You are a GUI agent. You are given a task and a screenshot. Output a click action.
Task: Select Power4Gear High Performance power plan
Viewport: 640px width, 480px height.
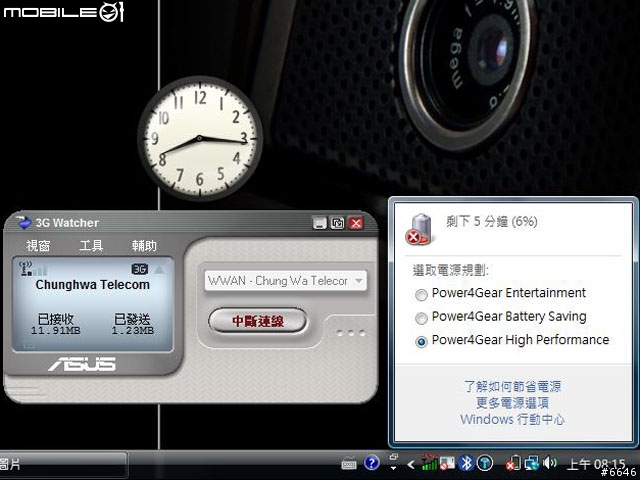512,340
